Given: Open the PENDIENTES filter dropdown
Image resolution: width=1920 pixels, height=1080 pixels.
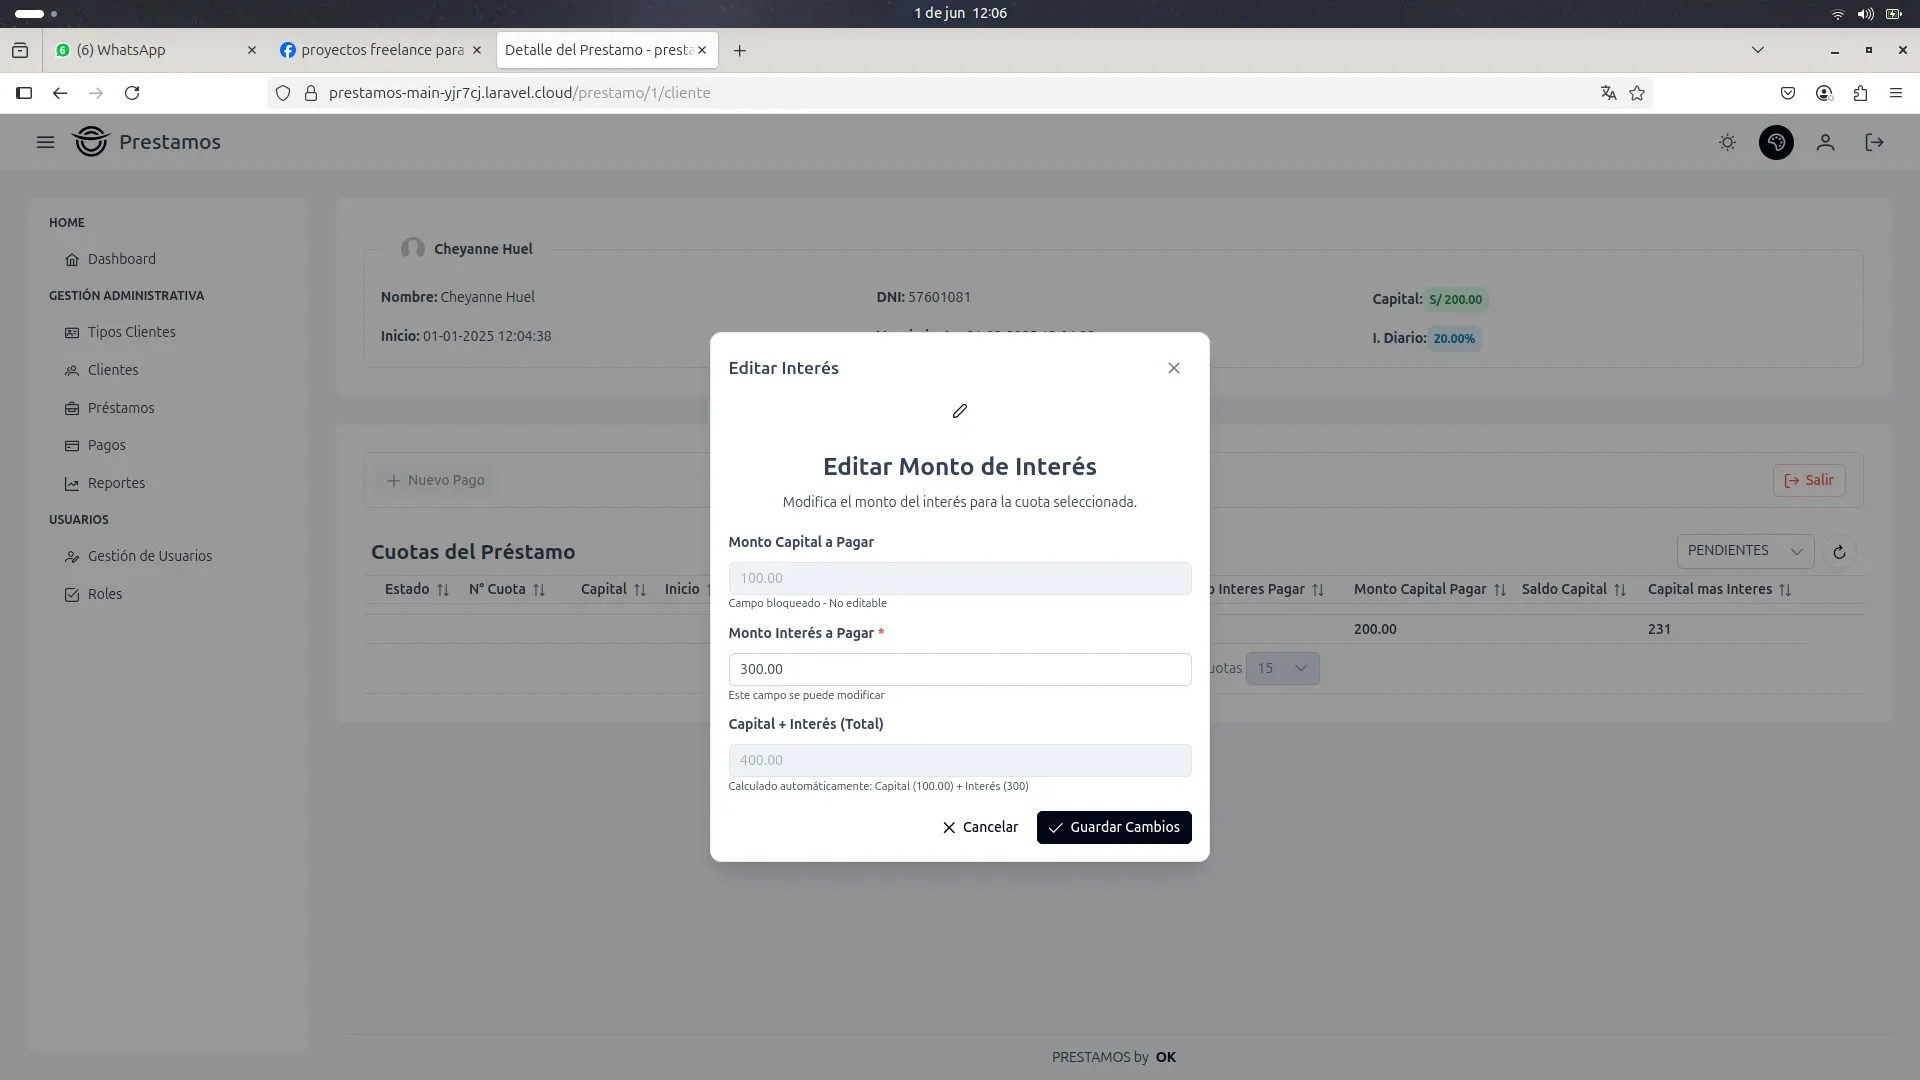Looking at the screenshot, I should click(1745, 551).
